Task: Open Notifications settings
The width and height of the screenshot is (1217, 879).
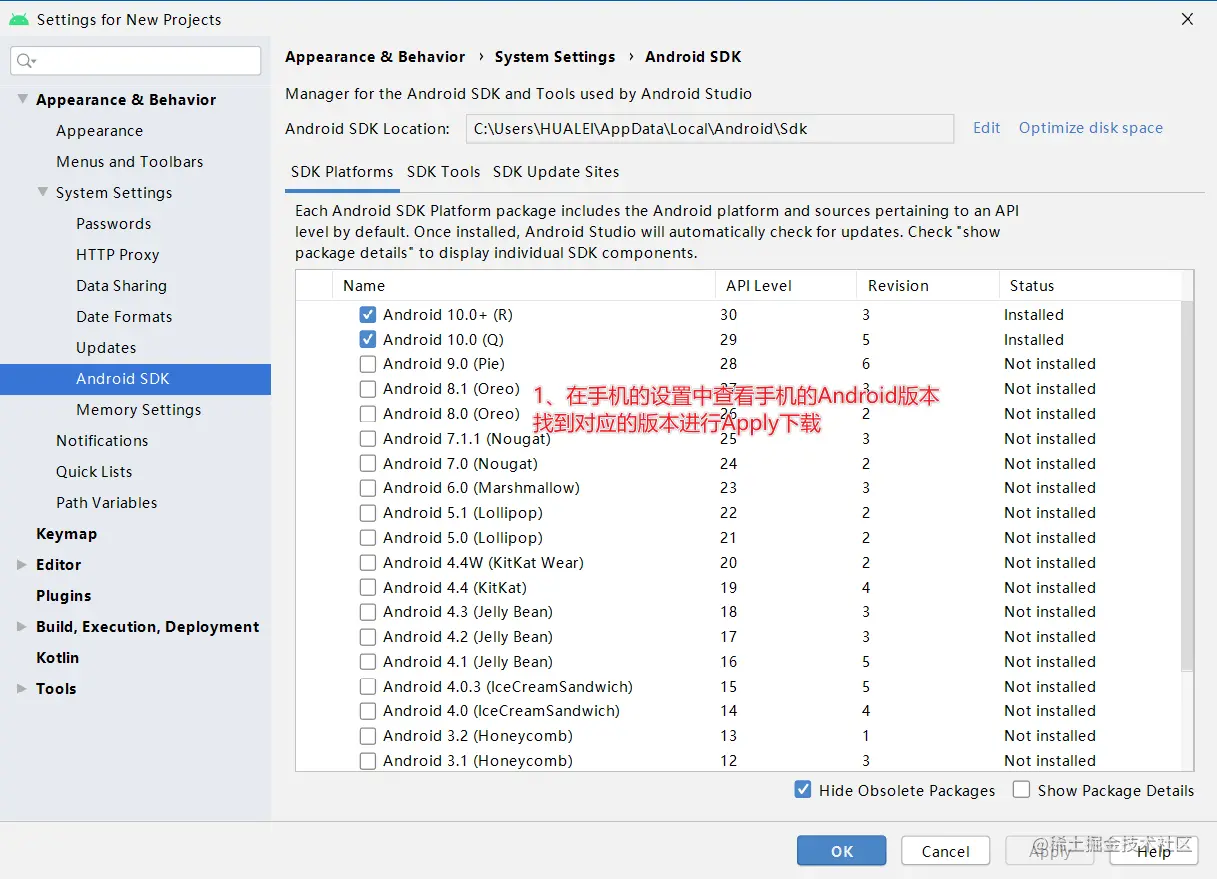Action: point(102,440)
